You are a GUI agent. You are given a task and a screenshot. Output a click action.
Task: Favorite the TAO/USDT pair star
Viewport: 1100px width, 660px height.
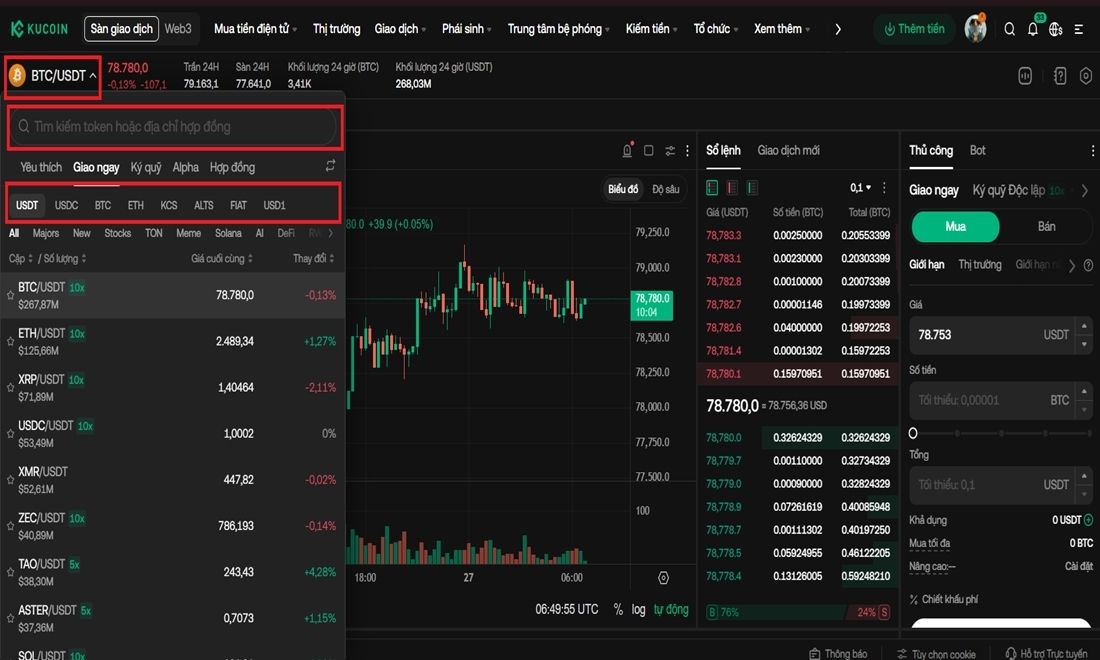click(10, 572)
